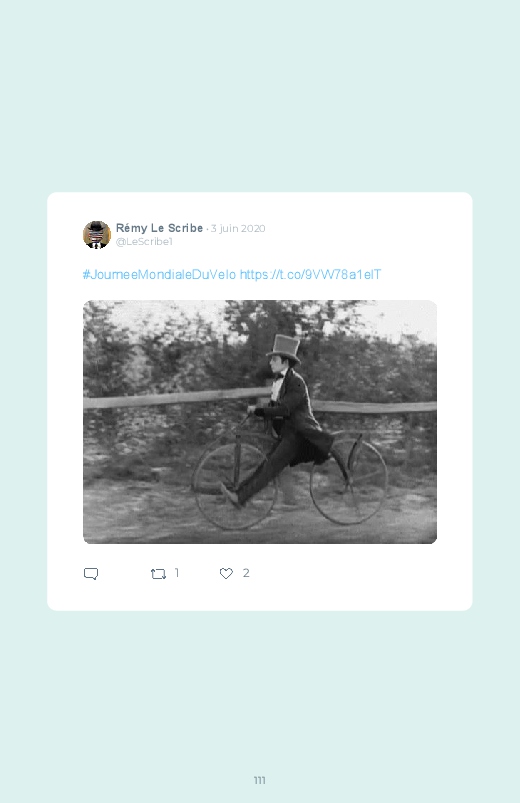Click the bicycle's rear wheel in photo
The height and width of the screenshot is (803, 520).
click(x=348, y=482)
